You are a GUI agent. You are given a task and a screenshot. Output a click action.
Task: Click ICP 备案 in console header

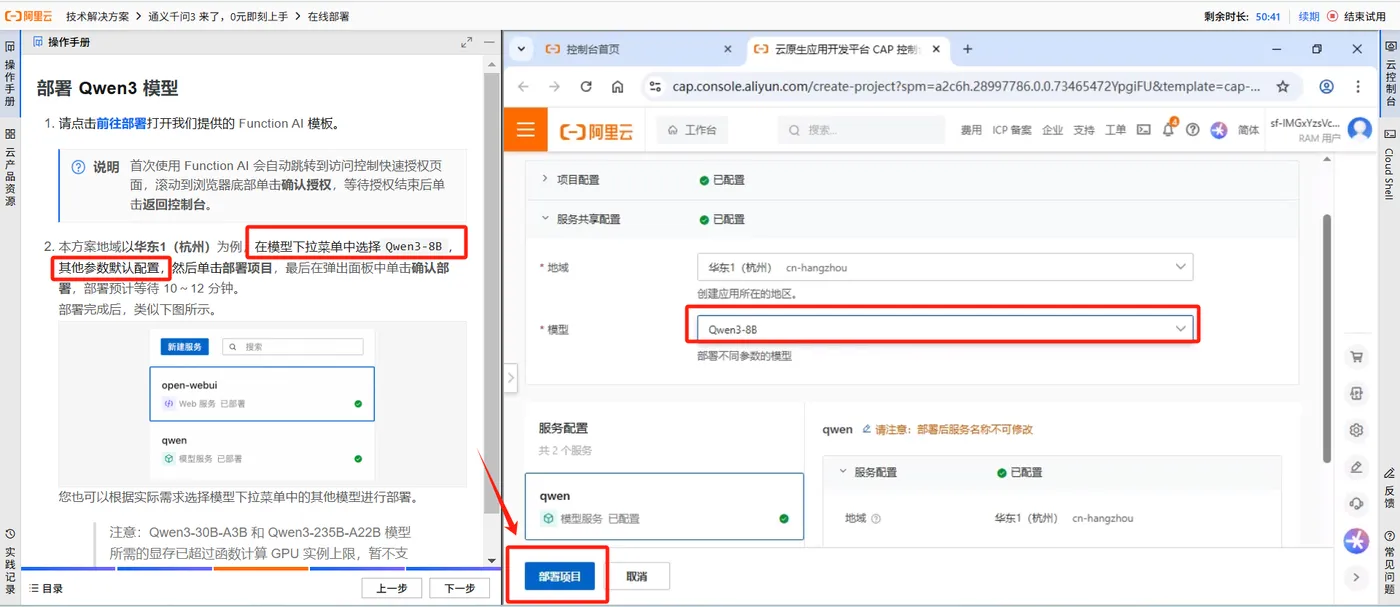click(1012, 130)
